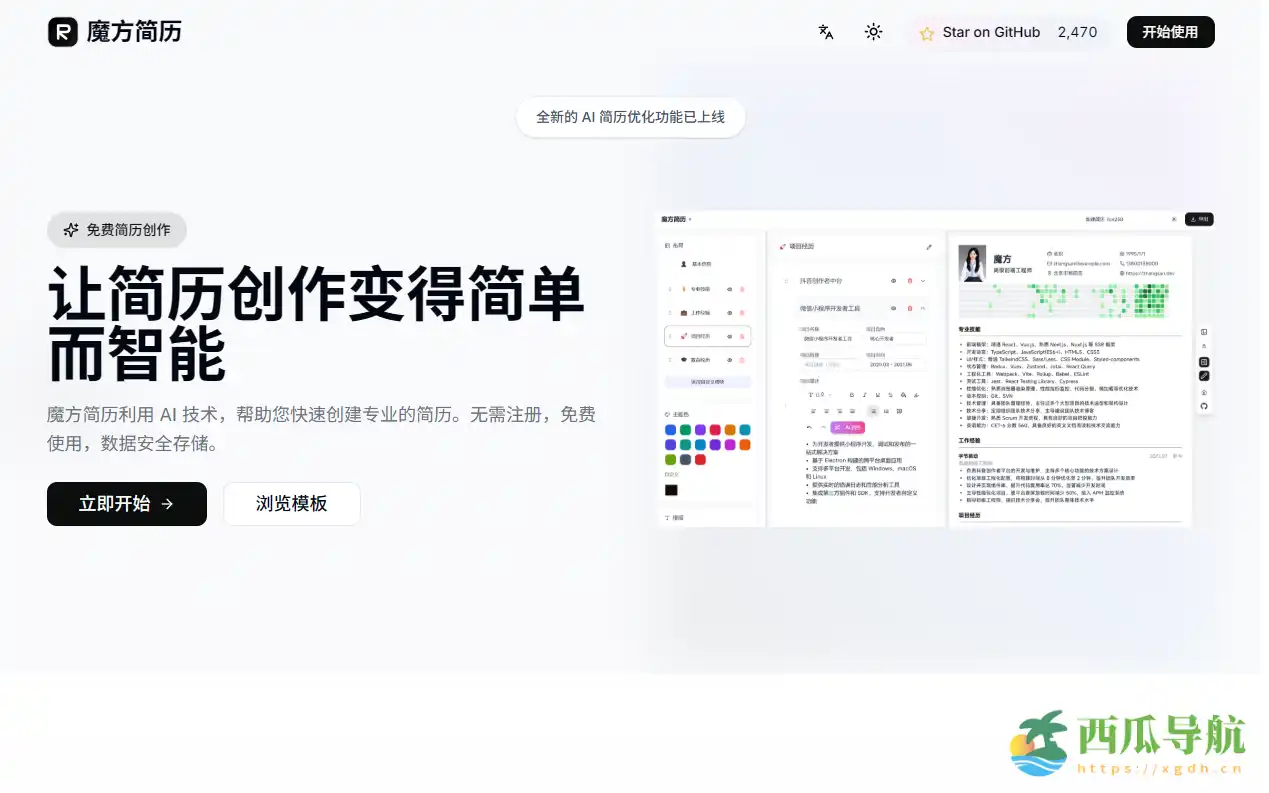Image resolution: width=1269 pixels, height=793 pixels.
Task: Click the 立即开始 button
Action: [x=126, y=503]
